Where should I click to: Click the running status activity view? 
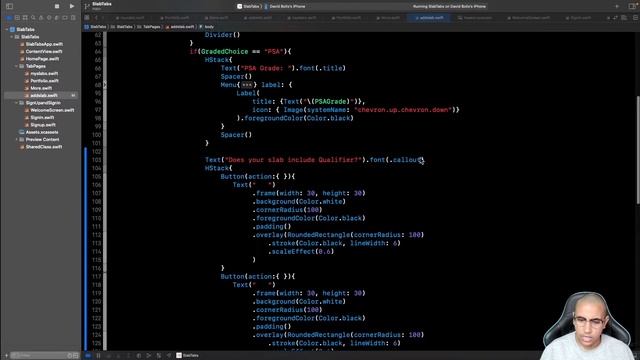(449, 7)
